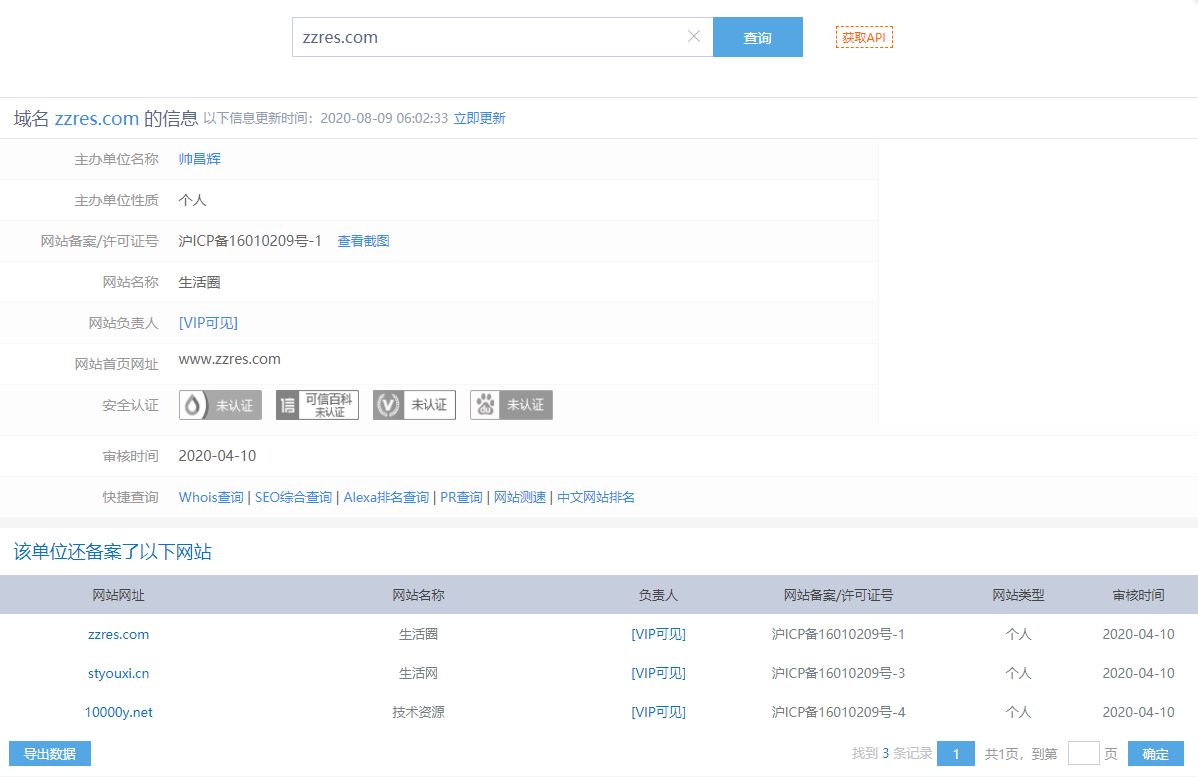Open the 帅昌辉 organizer name link

coord(199,159)
